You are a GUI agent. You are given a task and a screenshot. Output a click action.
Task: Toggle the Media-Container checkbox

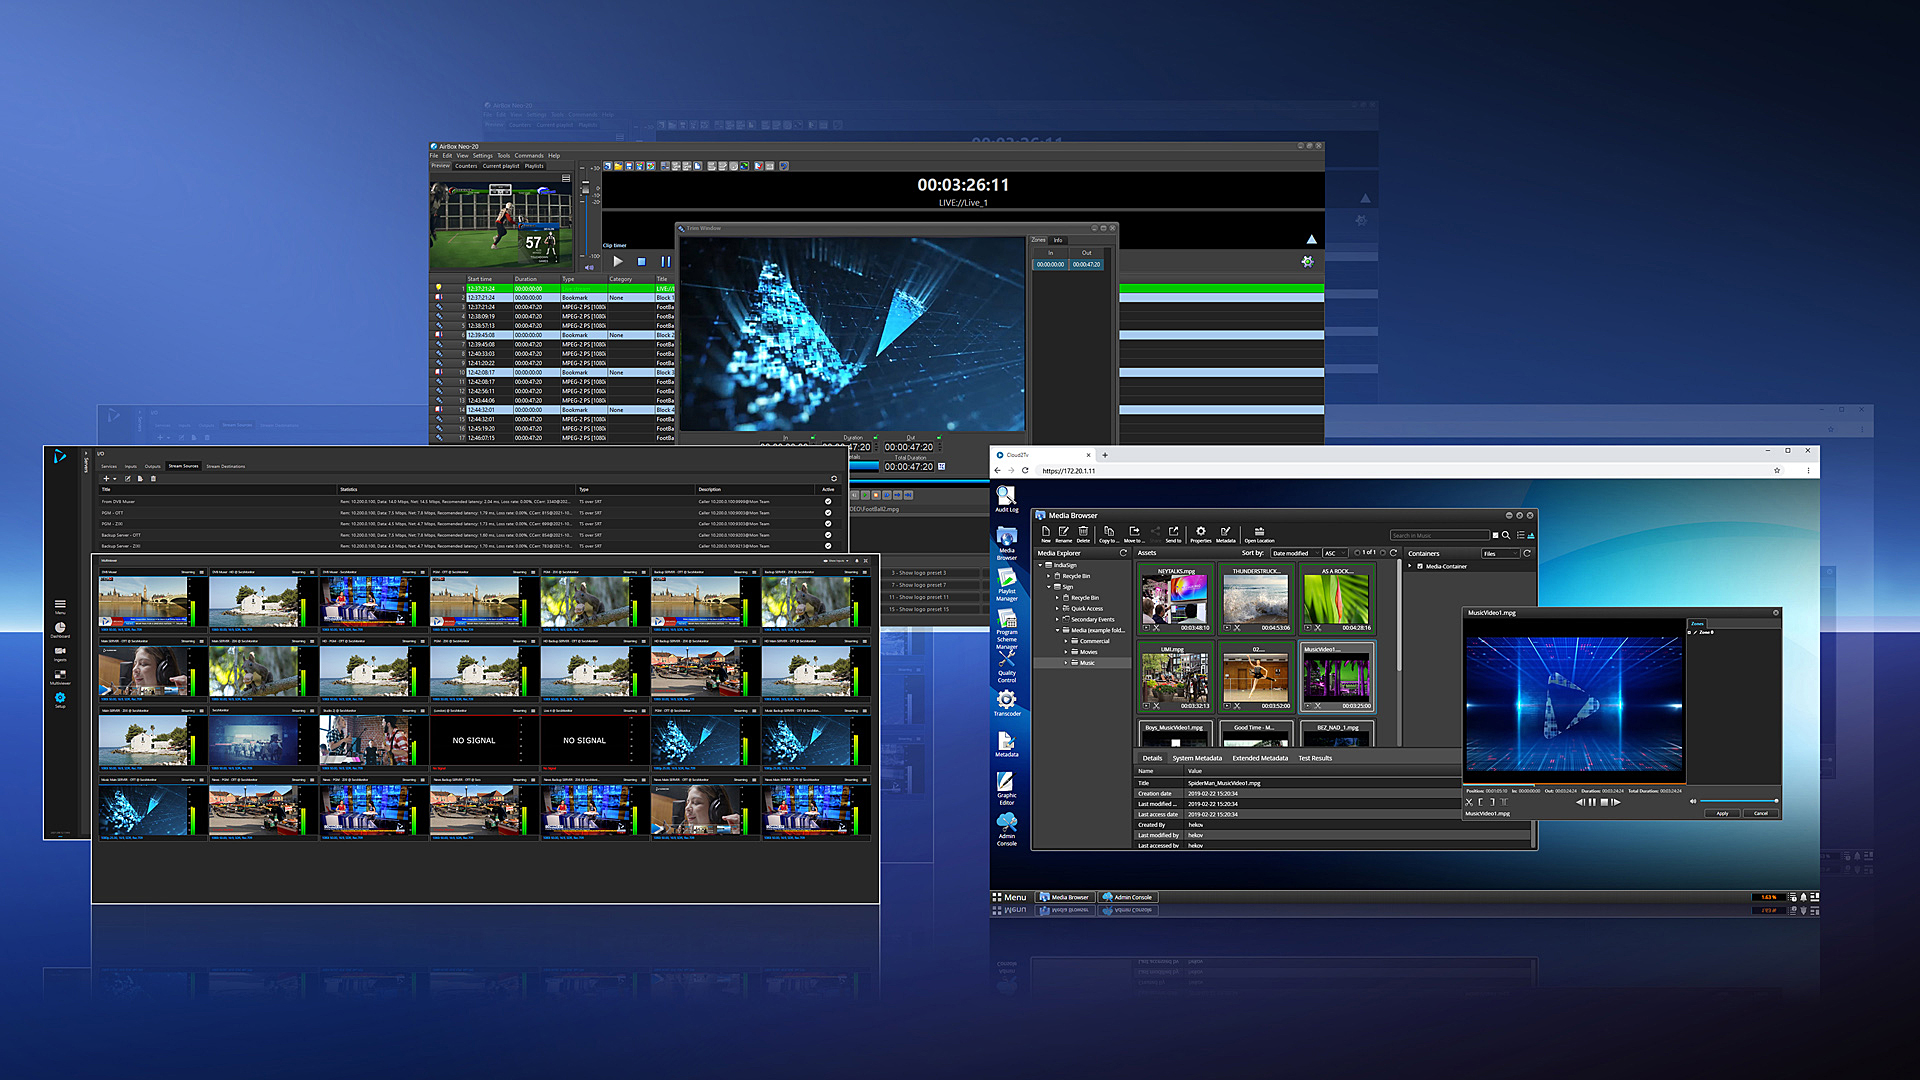click(x=1420, y=566)
